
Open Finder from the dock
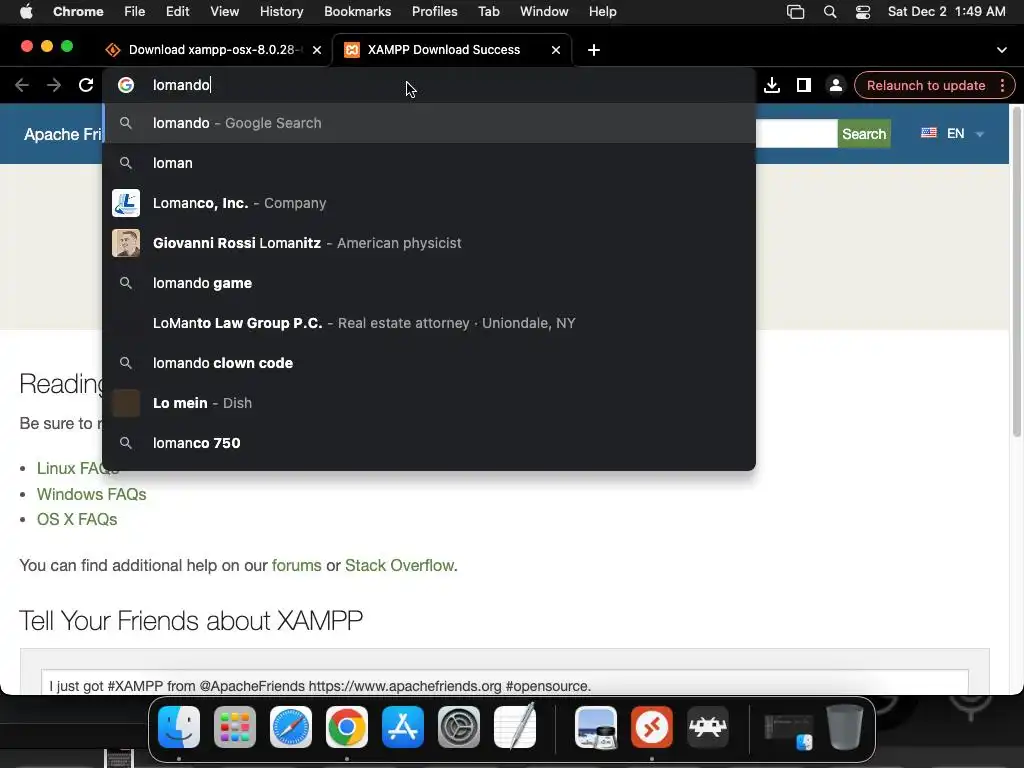(179, 727)
